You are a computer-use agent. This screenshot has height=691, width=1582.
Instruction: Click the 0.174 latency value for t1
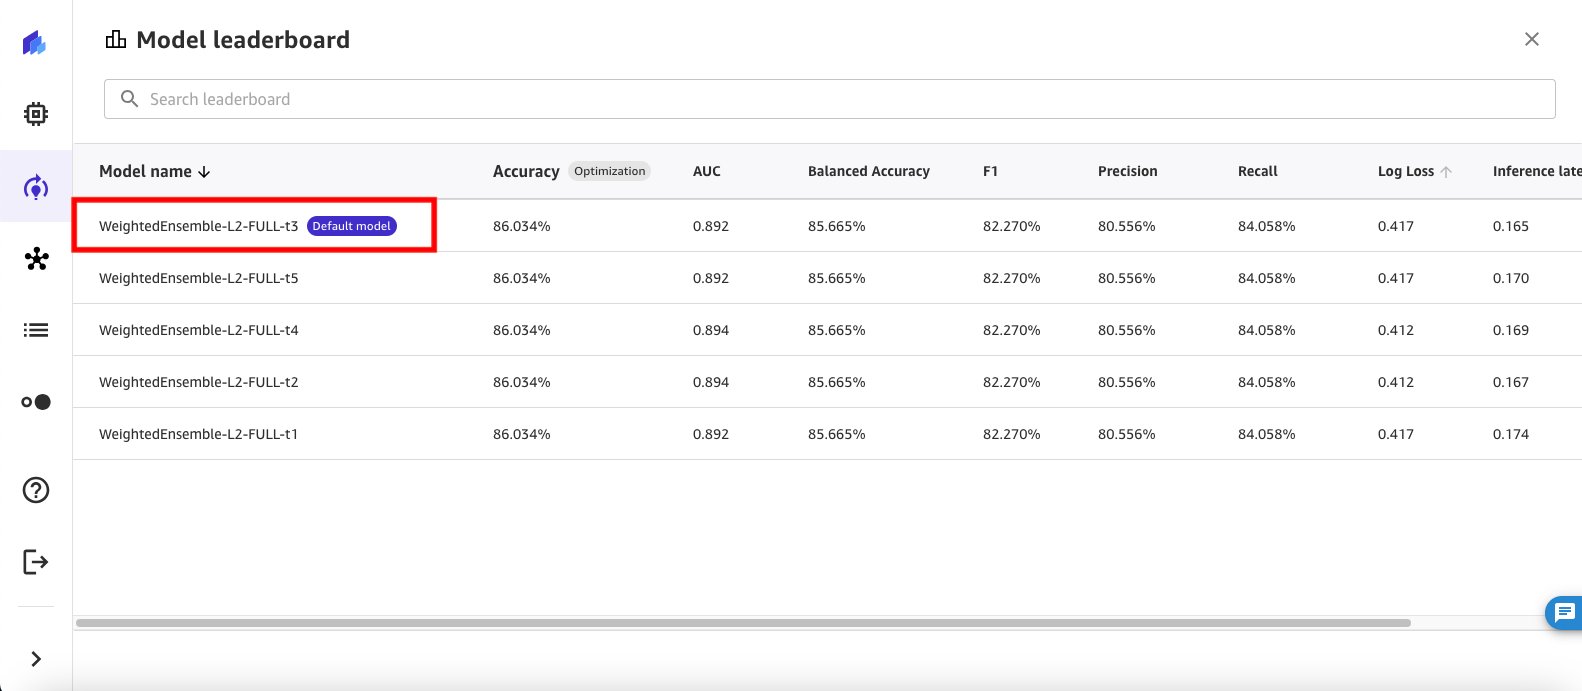(1510, 434)
